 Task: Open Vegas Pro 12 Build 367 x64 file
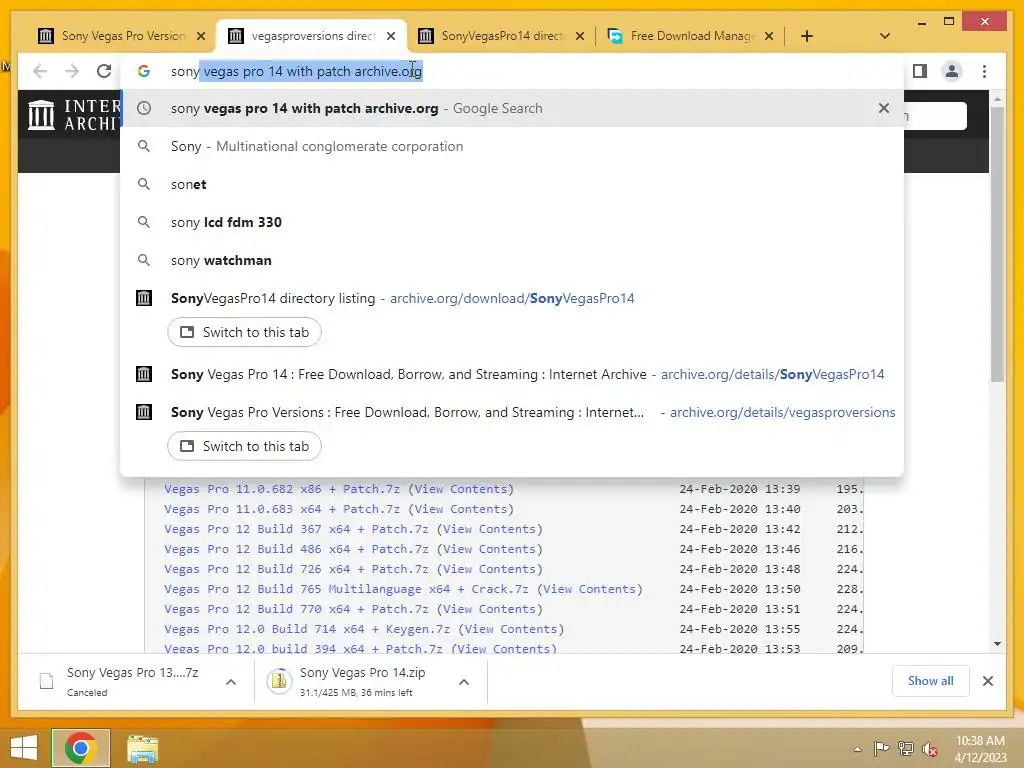(296, 529)
